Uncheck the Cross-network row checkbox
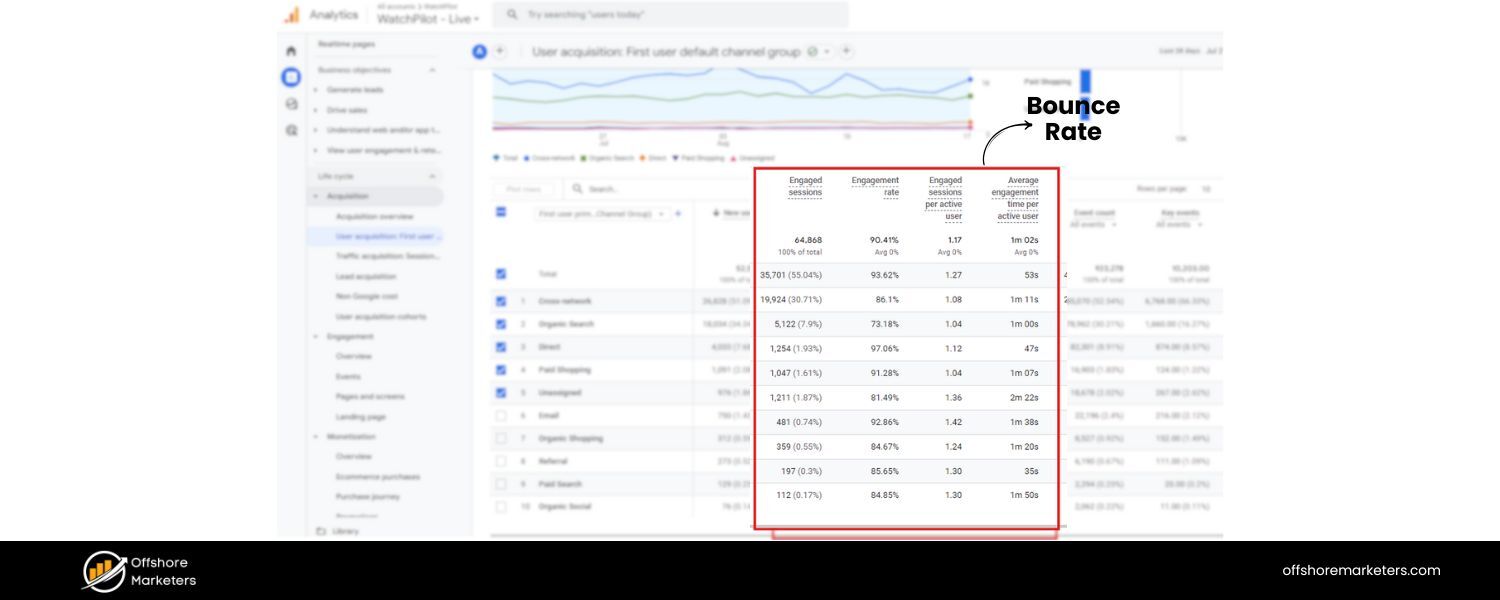This screenshot has height=600, width=1500. click(502, 300)
